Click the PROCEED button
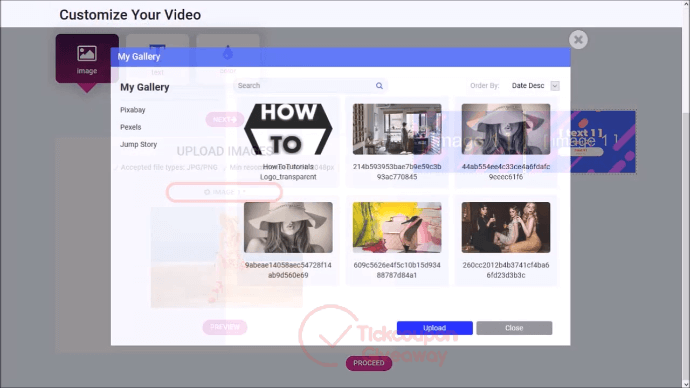 369,363
